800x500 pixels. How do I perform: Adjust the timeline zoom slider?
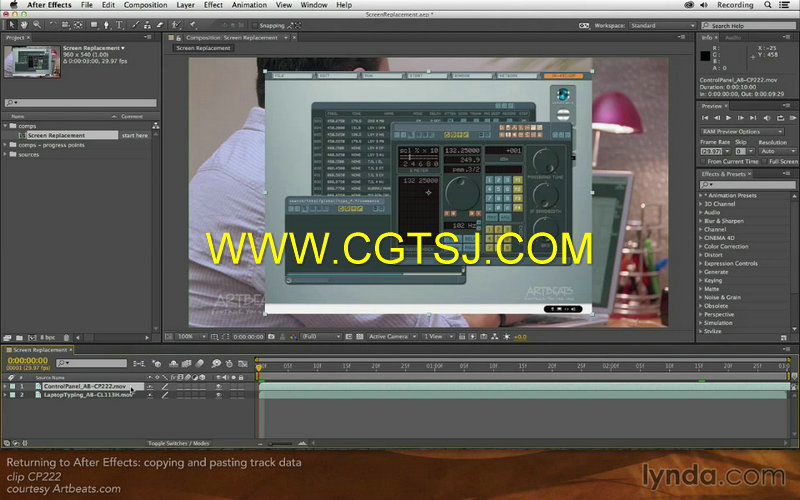pos(281,444)
